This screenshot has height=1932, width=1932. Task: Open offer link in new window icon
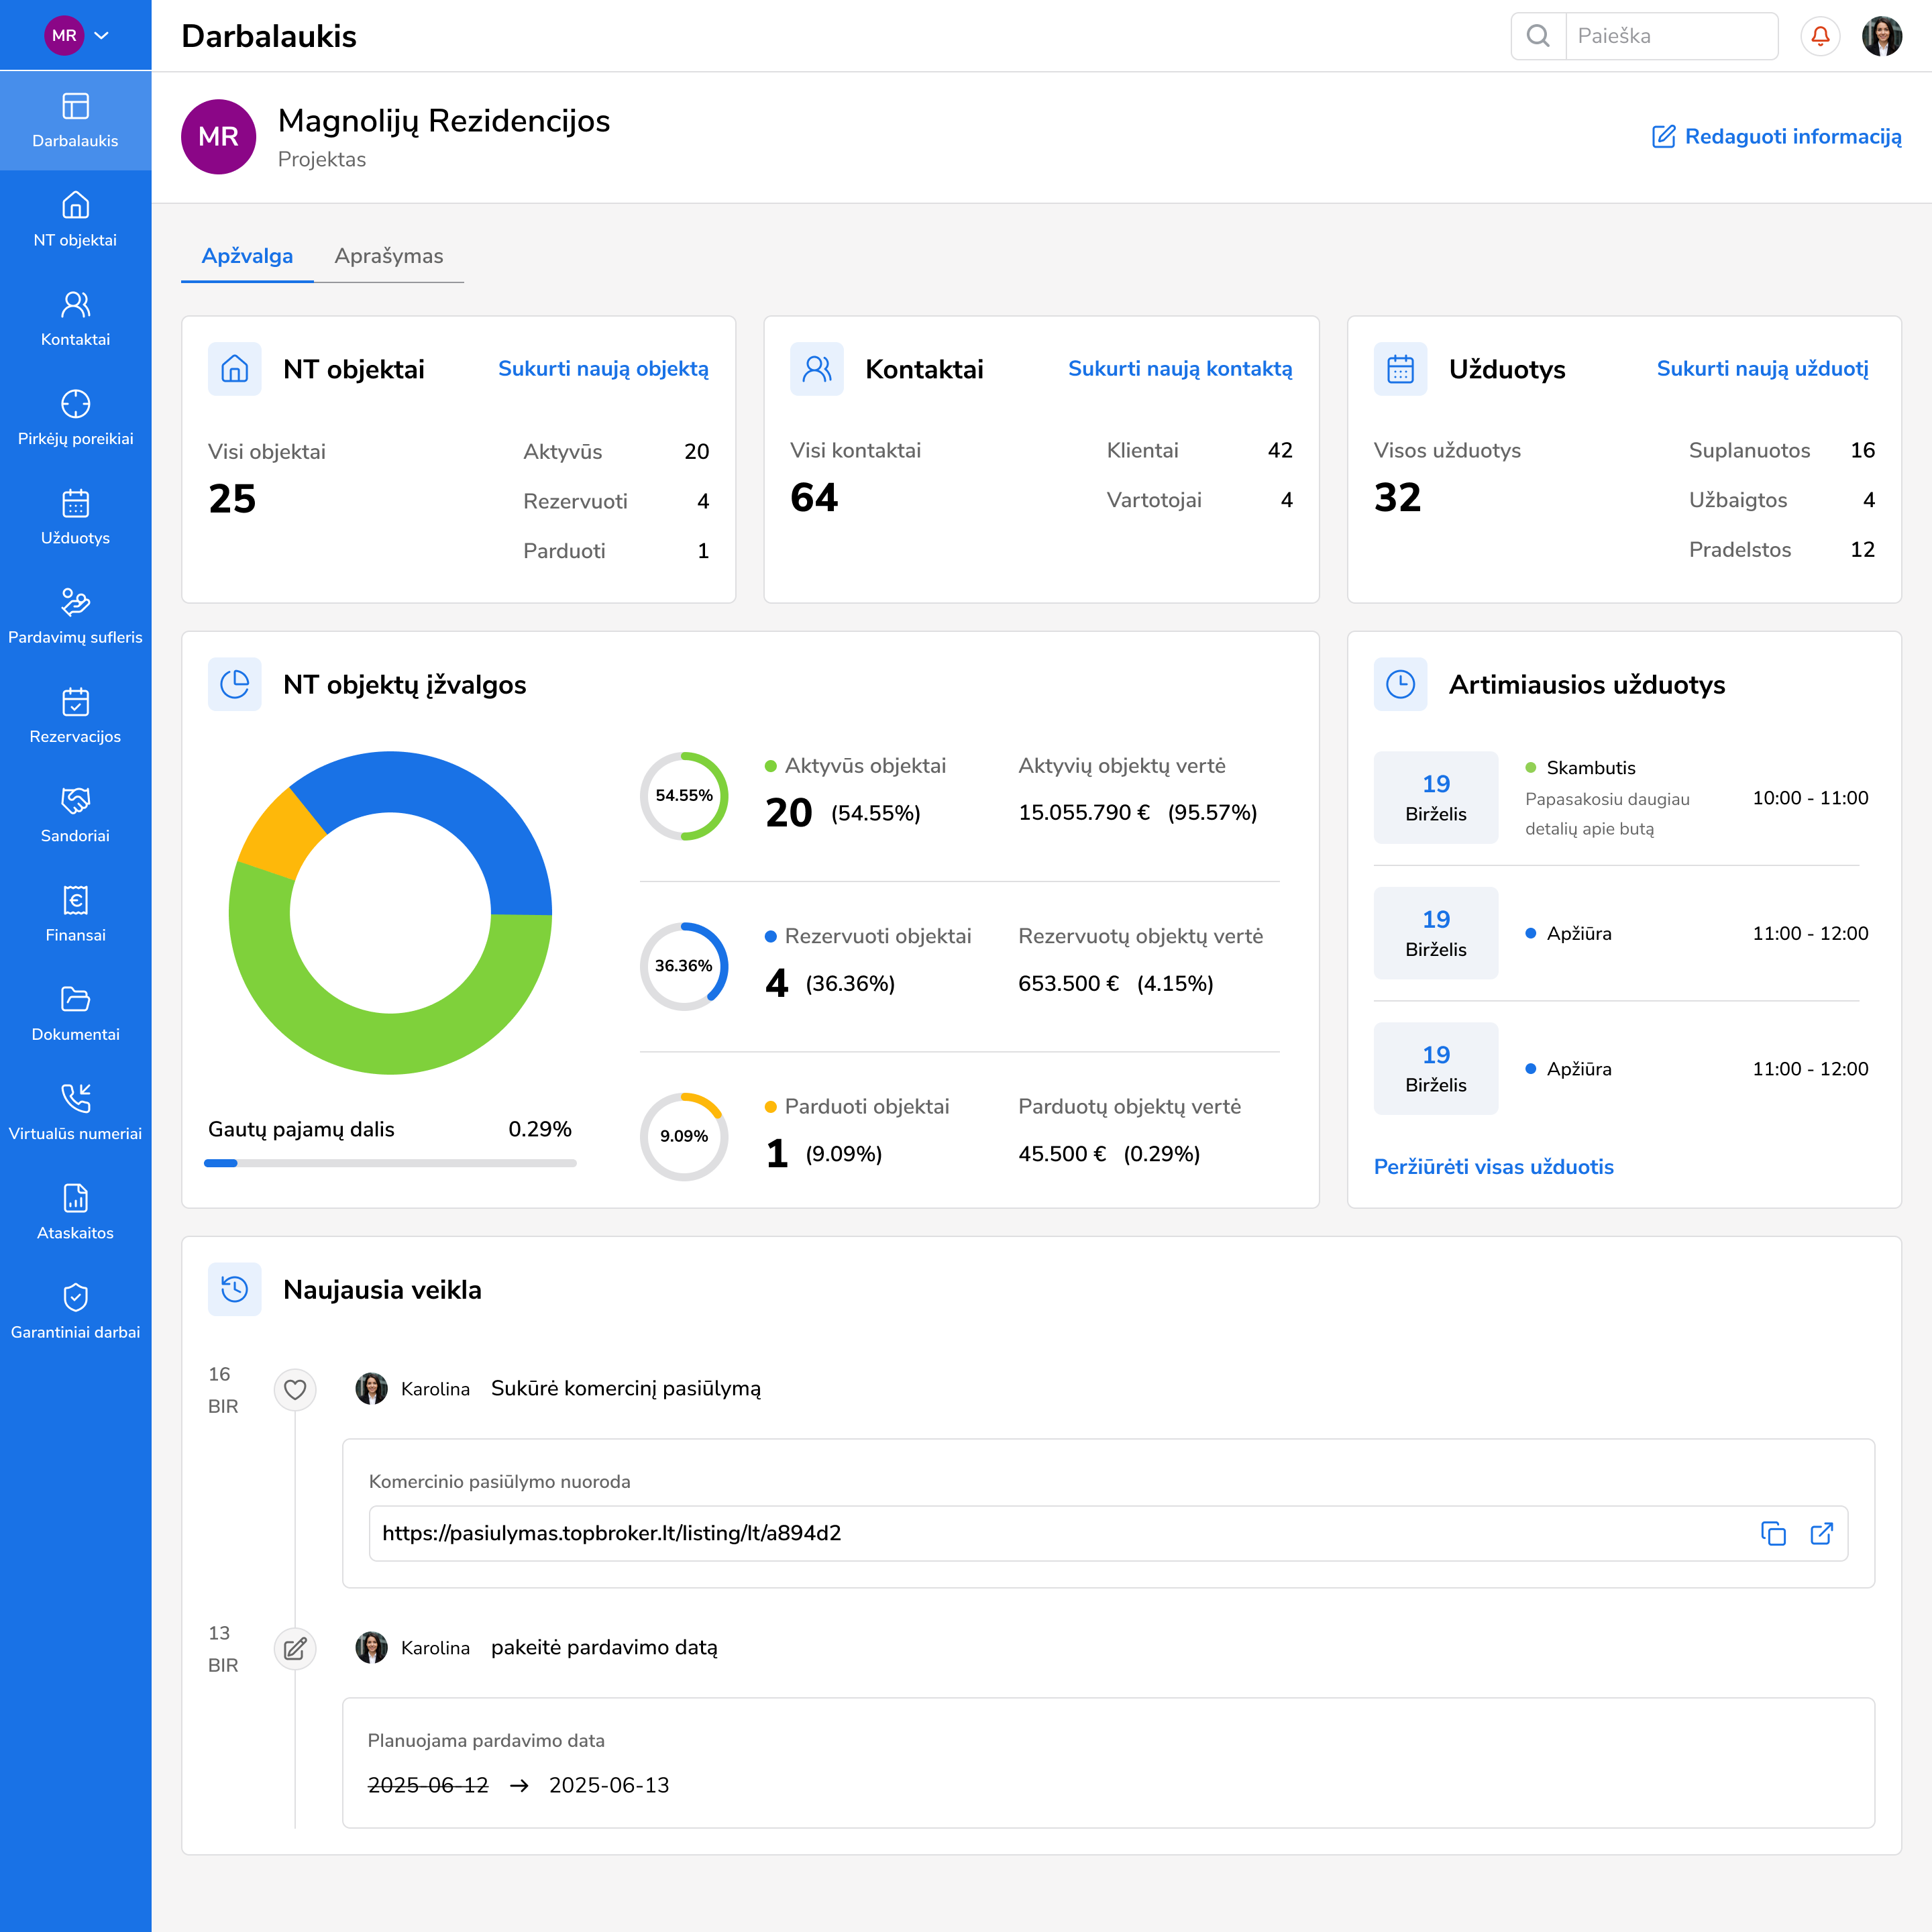click(1821, 1533)
